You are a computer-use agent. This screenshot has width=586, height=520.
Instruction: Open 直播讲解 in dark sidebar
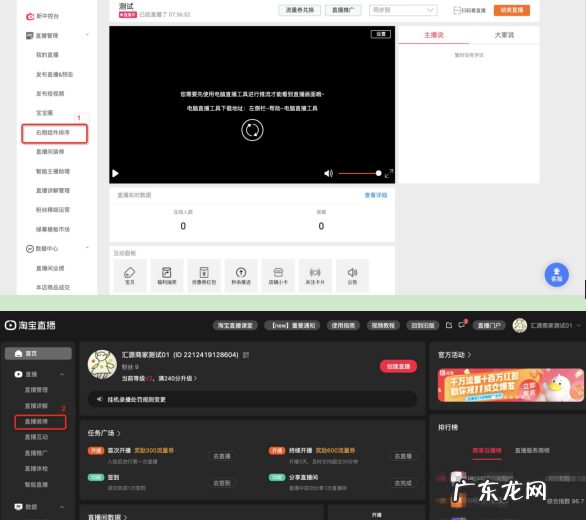click(x=36, y=406)
